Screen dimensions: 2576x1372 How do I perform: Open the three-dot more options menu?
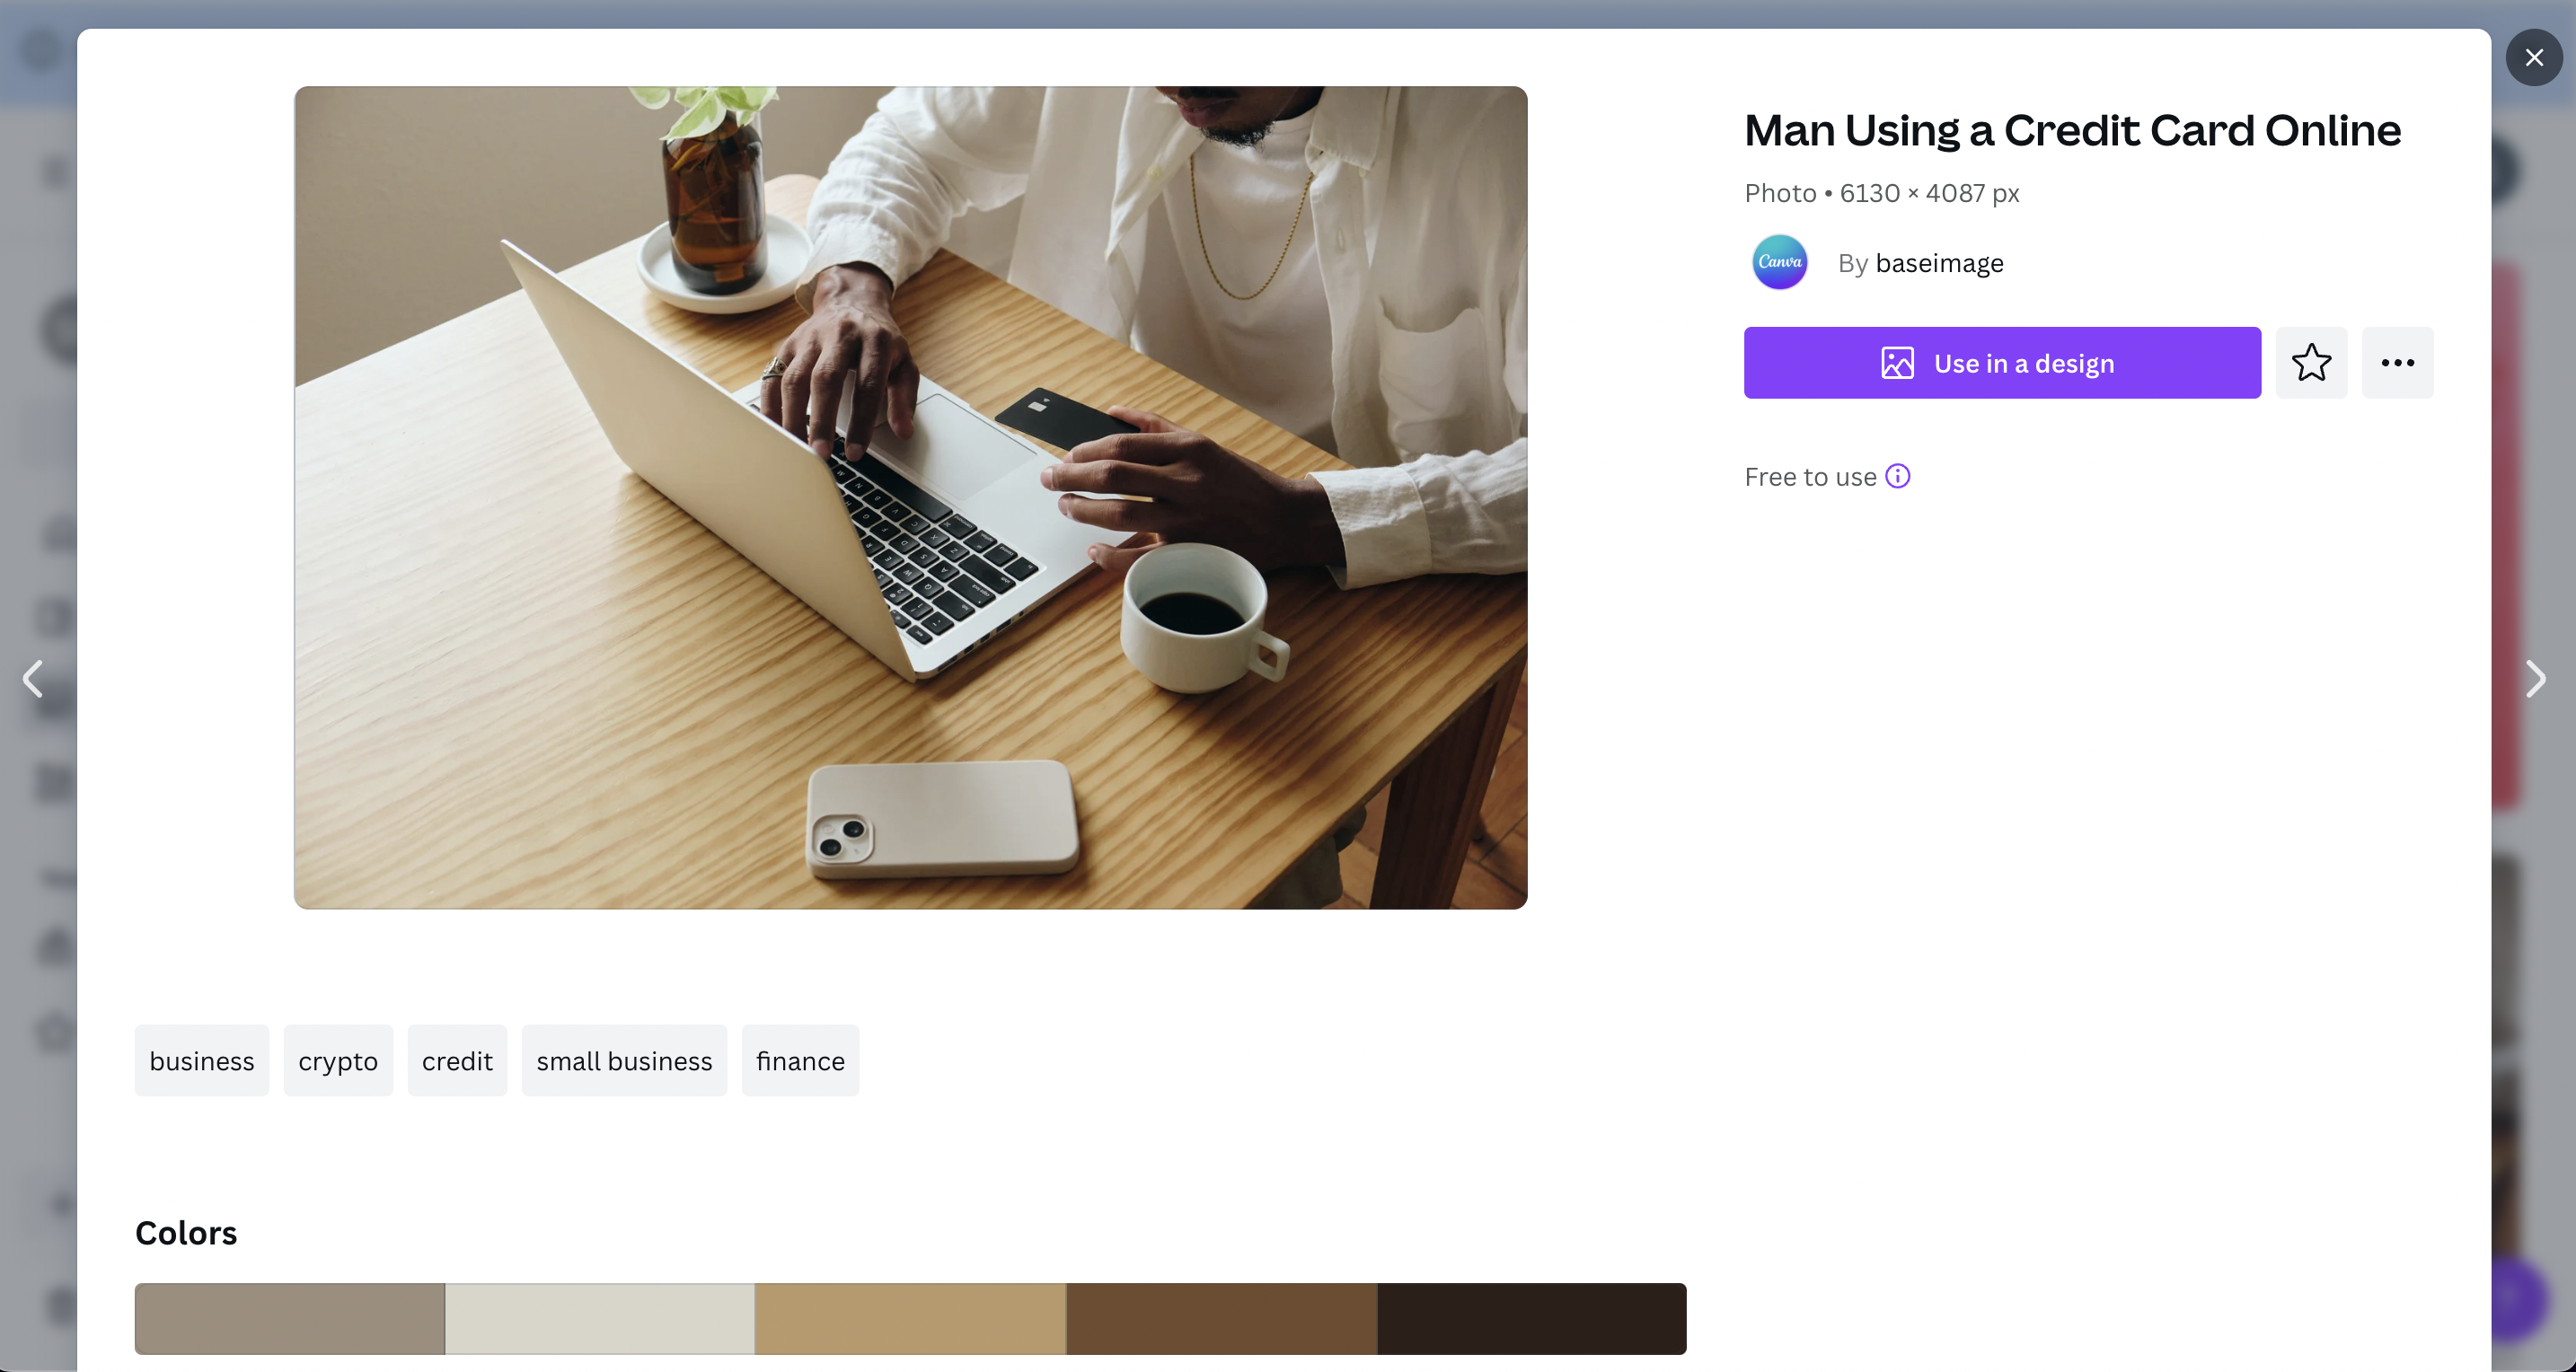pos(2397,363)
